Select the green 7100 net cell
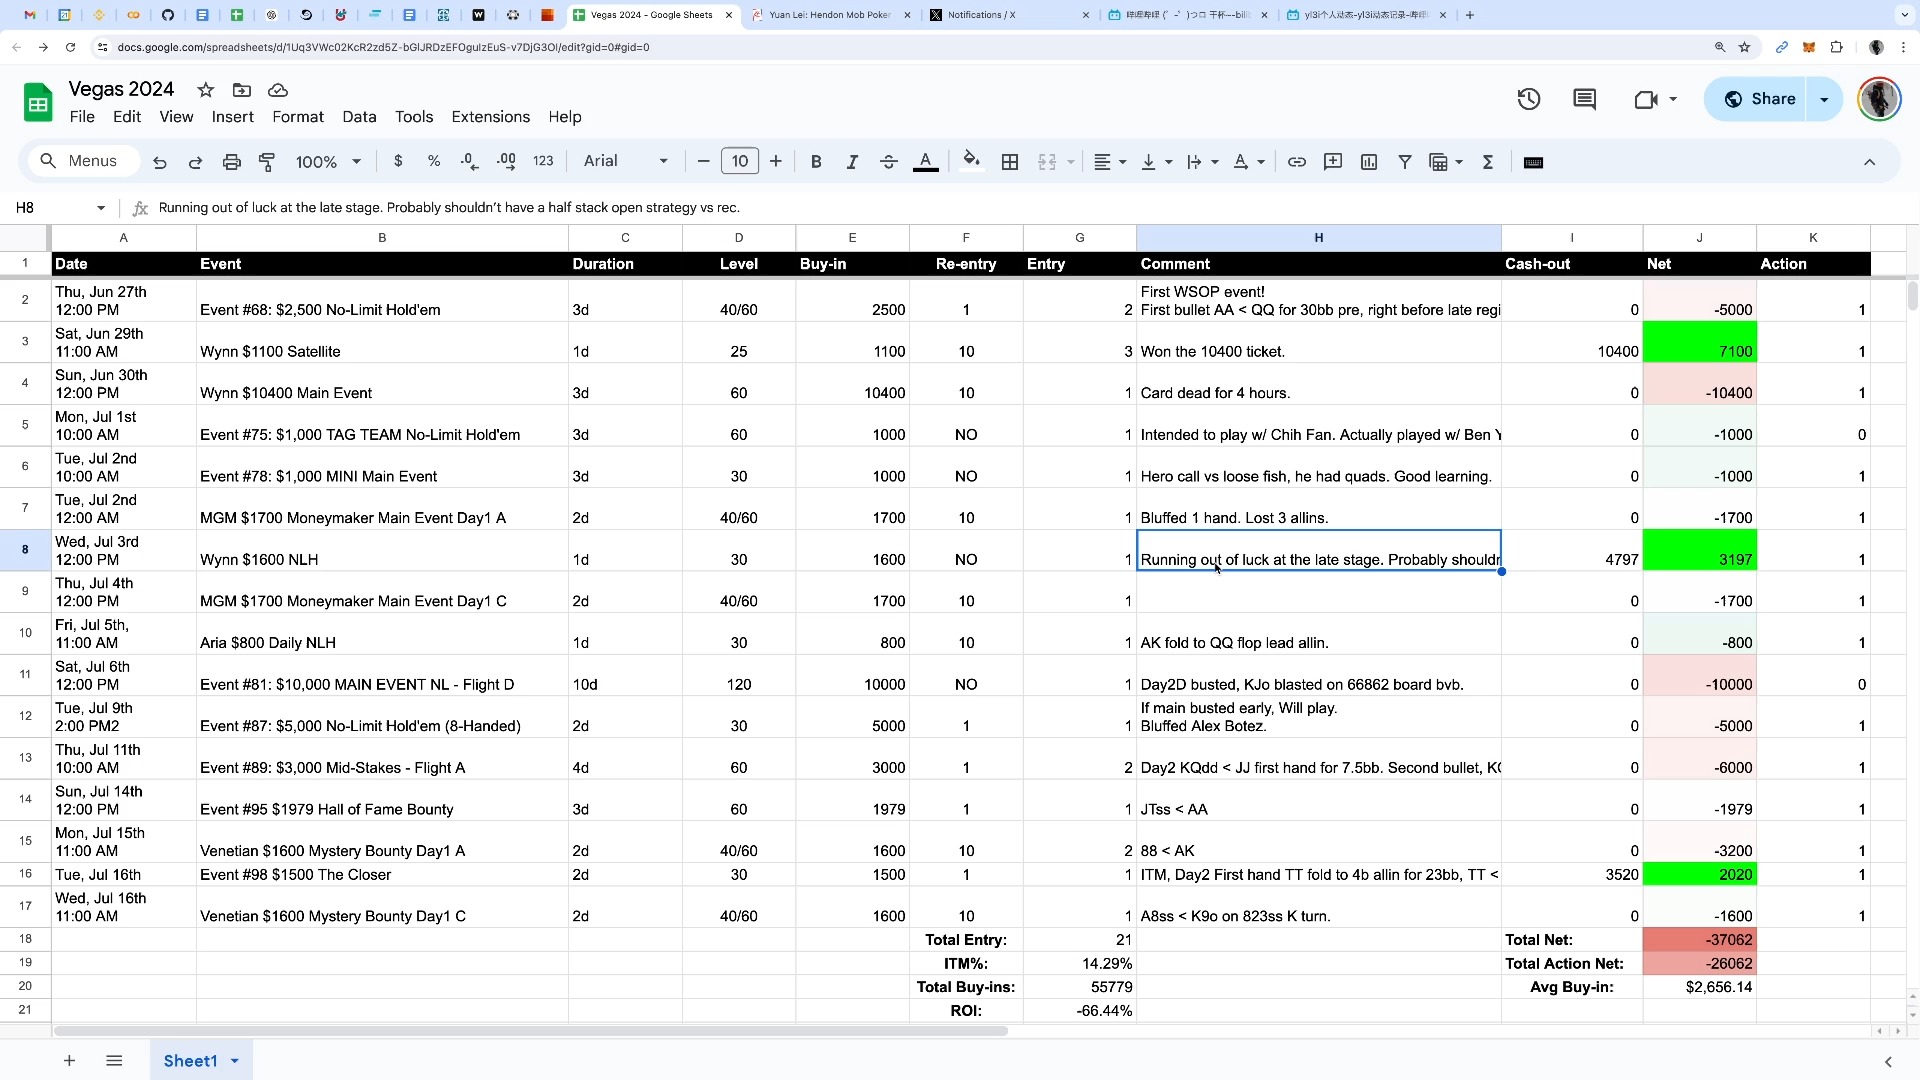 1699,342
